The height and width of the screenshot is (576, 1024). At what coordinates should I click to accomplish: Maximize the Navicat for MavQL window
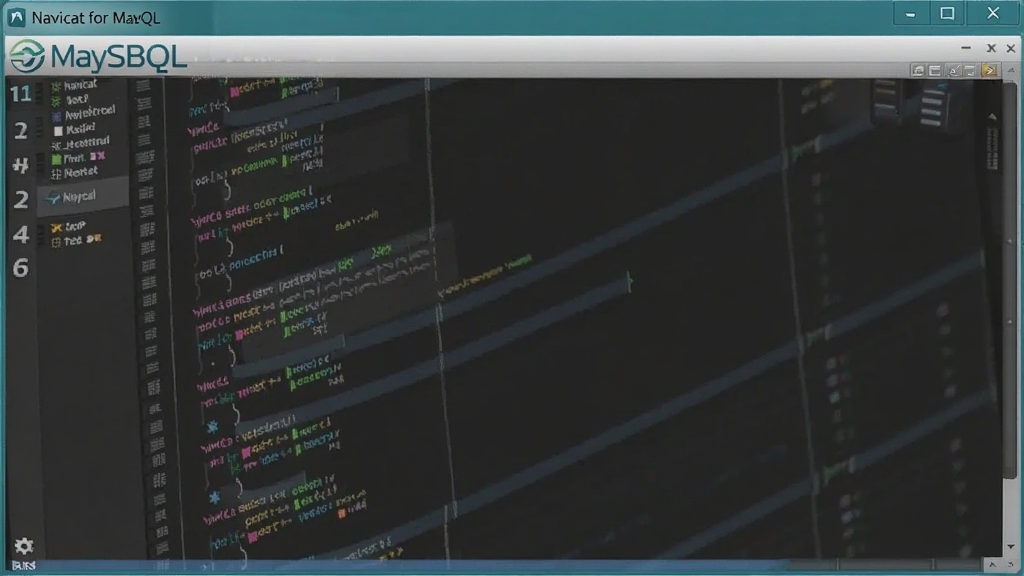click(947, 14)
